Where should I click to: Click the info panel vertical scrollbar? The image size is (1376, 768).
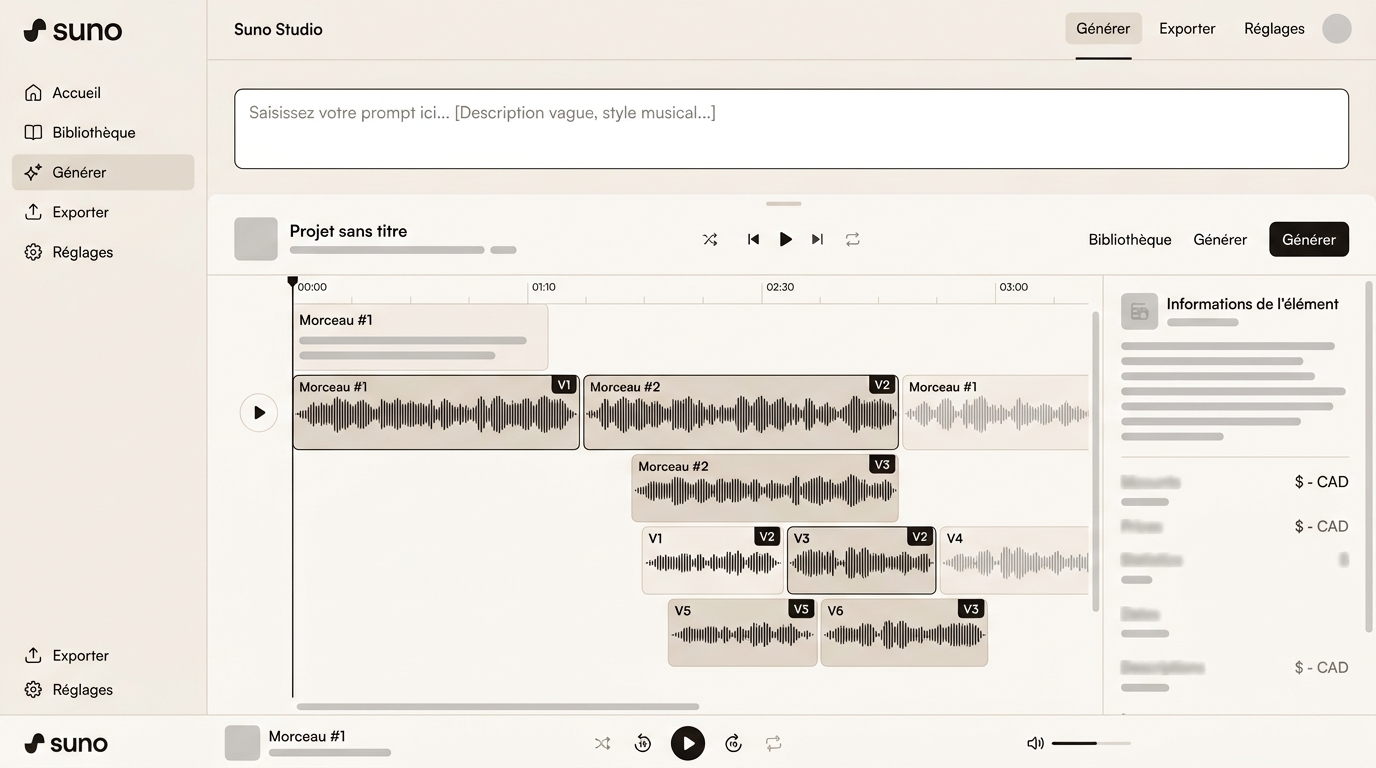point(1369,456)
